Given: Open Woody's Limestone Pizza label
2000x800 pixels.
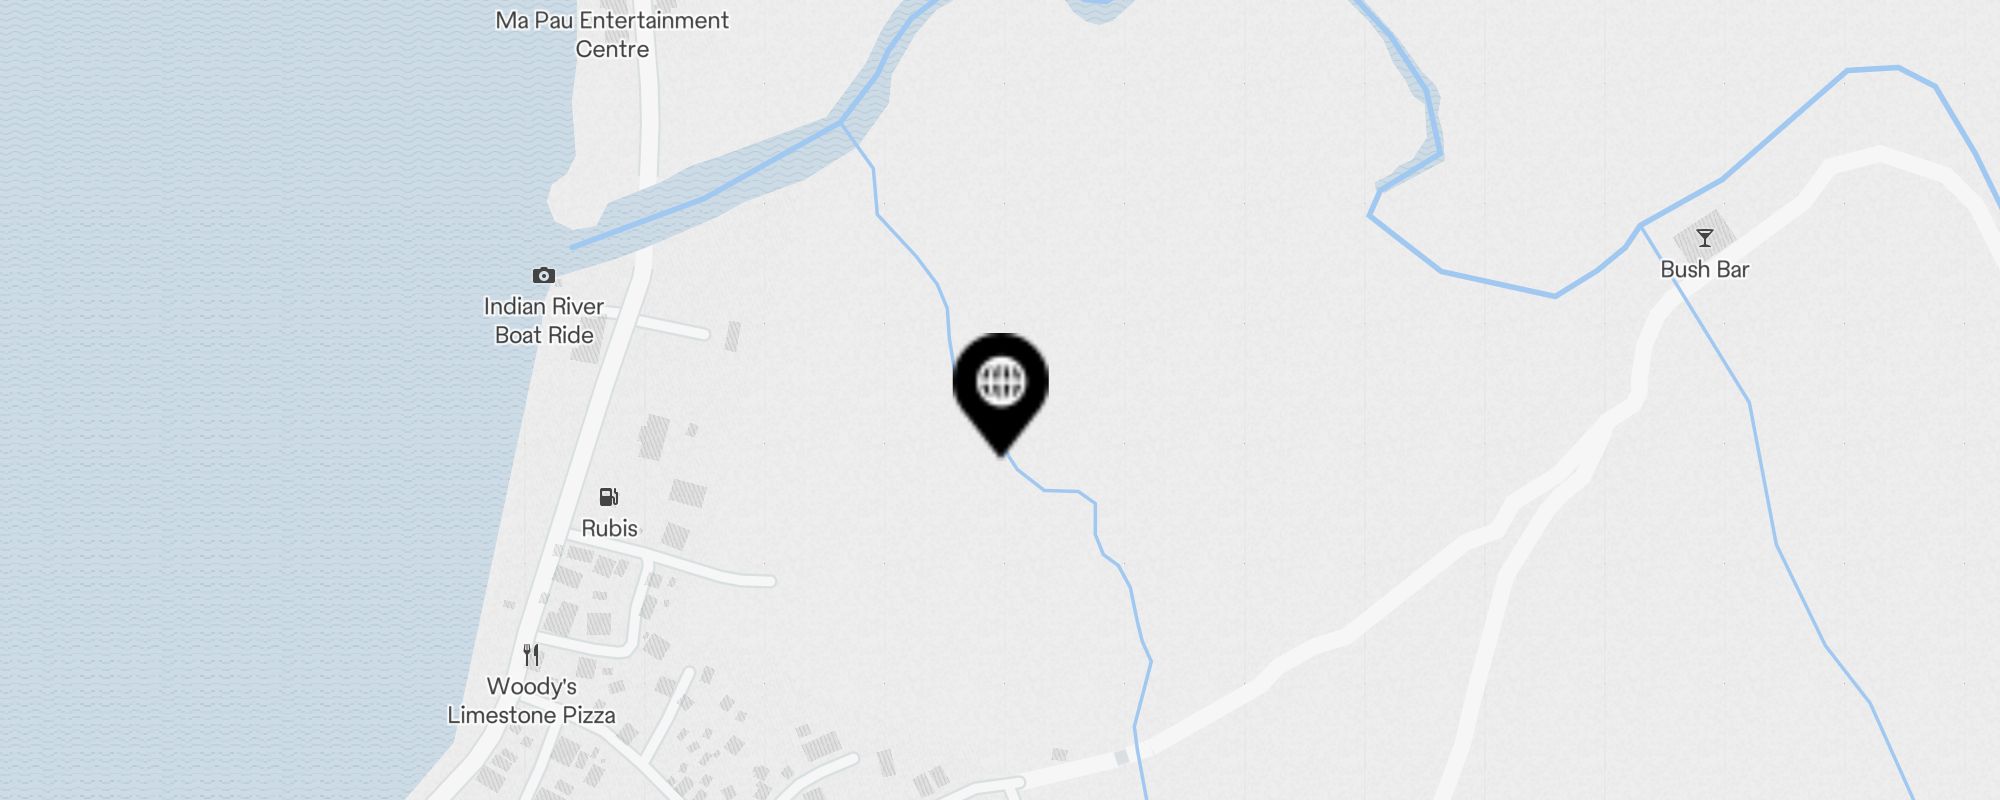Looking at the screenshot, I should 531,701.
